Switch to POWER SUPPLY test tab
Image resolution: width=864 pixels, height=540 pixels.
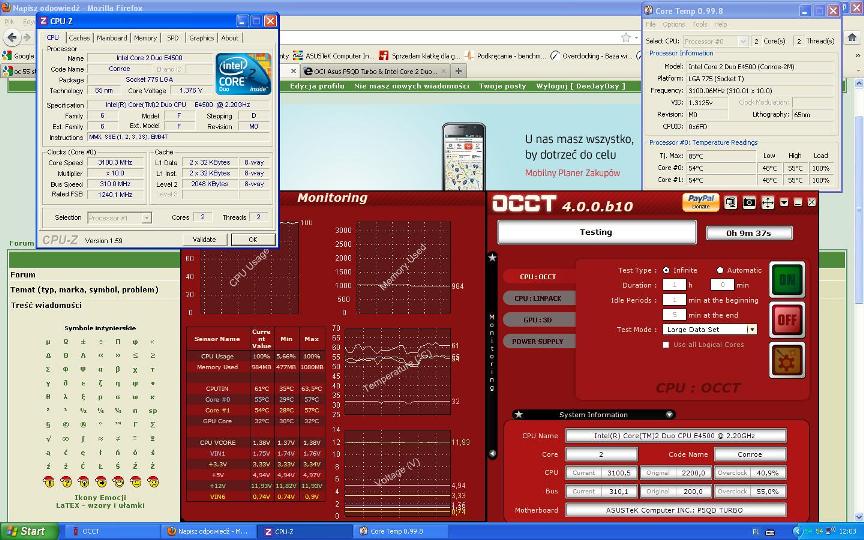click(538, 341)
